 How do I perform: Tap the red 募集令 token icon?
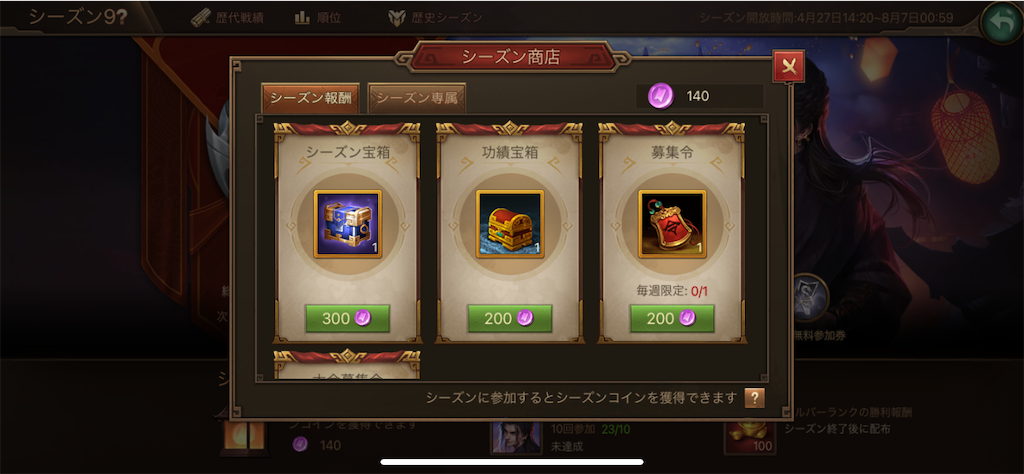coord(672,224)
